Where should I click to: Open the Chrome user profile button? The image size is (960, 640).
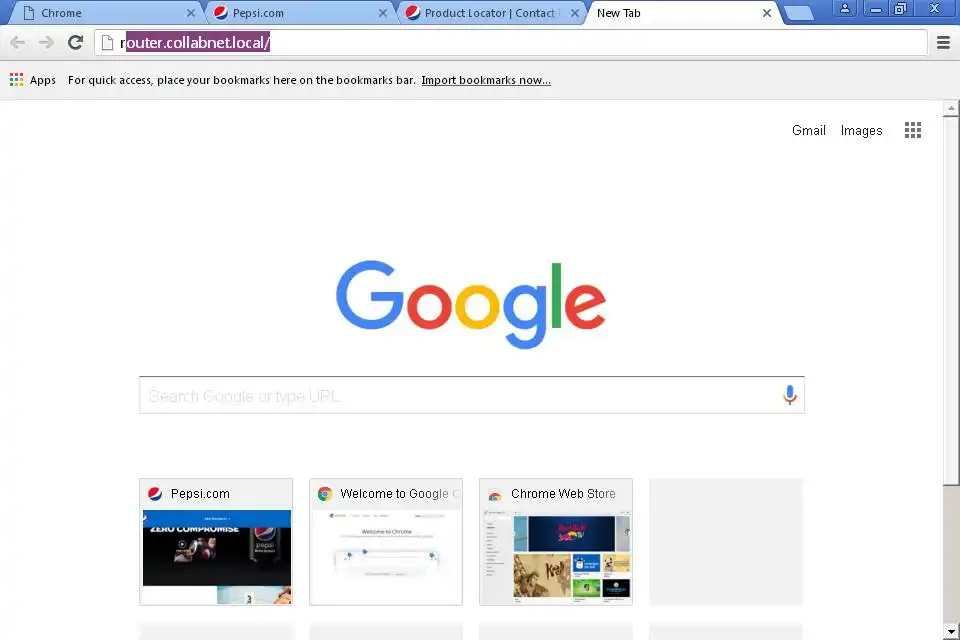point(845,8)
